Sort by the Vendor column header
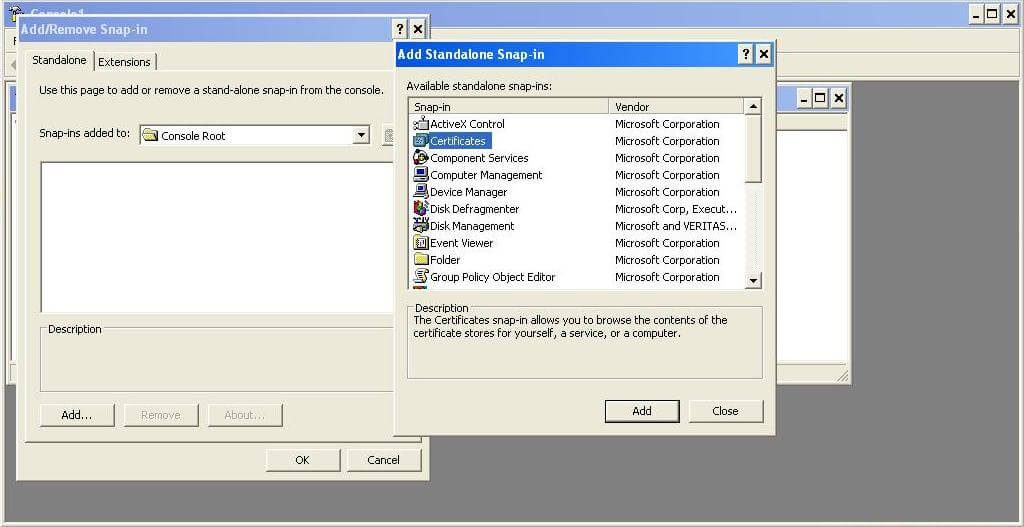 677,106
